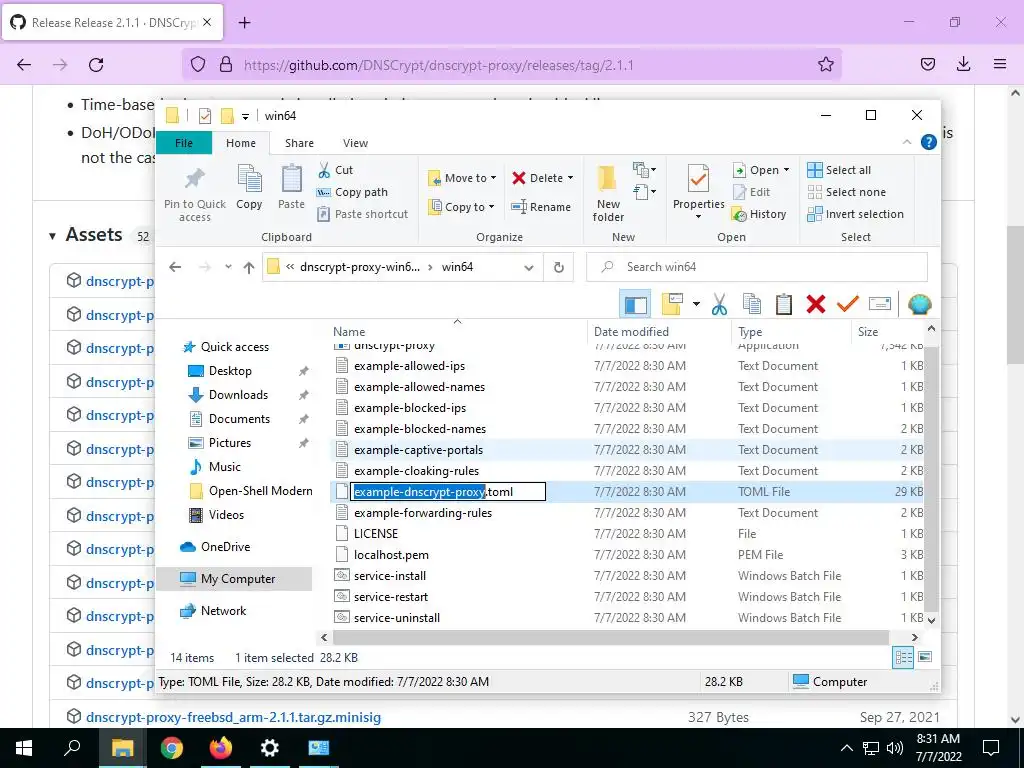Collapse the Assets section on GitHub

point(53,236)
